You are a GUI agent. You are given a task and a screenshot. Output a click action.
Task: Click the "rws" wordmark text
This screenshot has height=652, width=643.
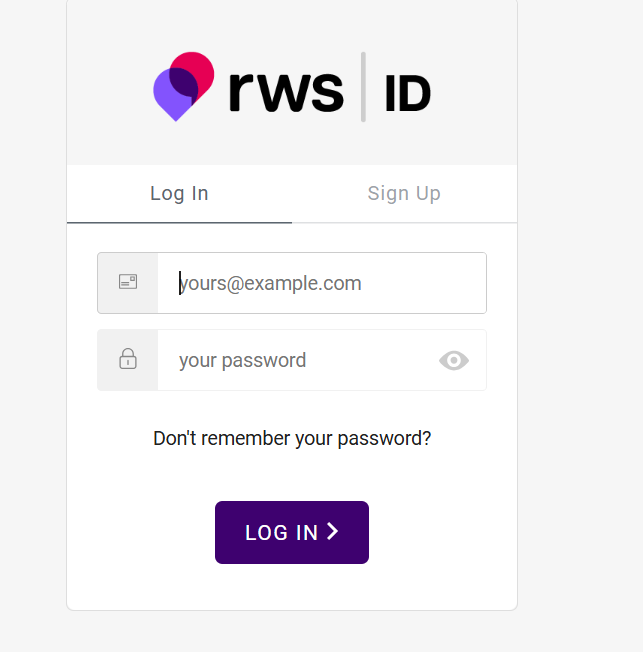[x=286, y=88]
